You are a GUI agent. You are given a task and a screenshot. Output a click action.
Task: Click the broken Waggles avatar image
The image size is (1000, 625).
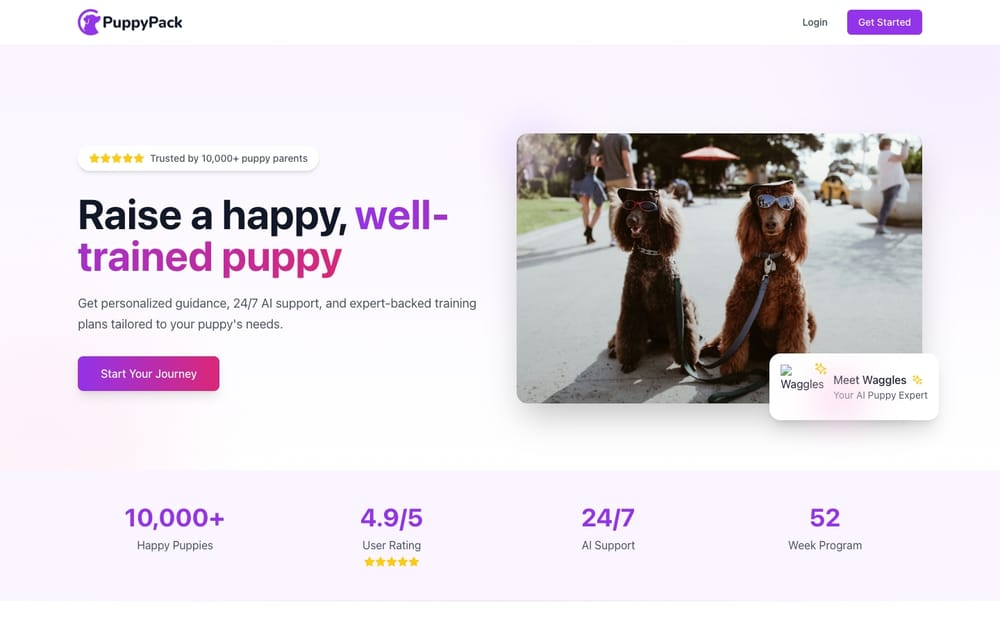(x=802, y=378)
